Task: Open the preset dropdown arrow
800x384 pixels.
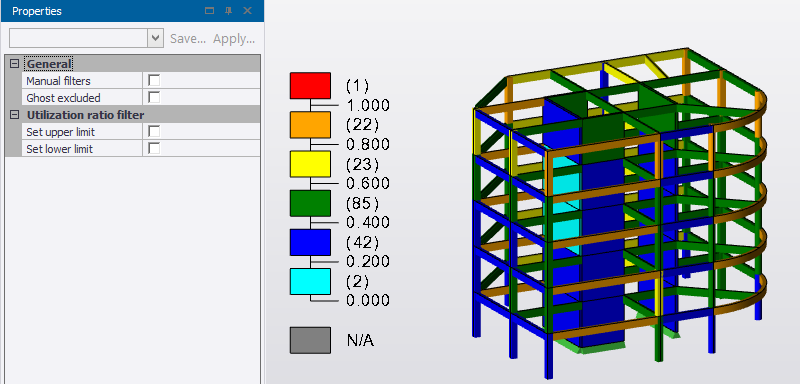Action: tap(156, 38)
